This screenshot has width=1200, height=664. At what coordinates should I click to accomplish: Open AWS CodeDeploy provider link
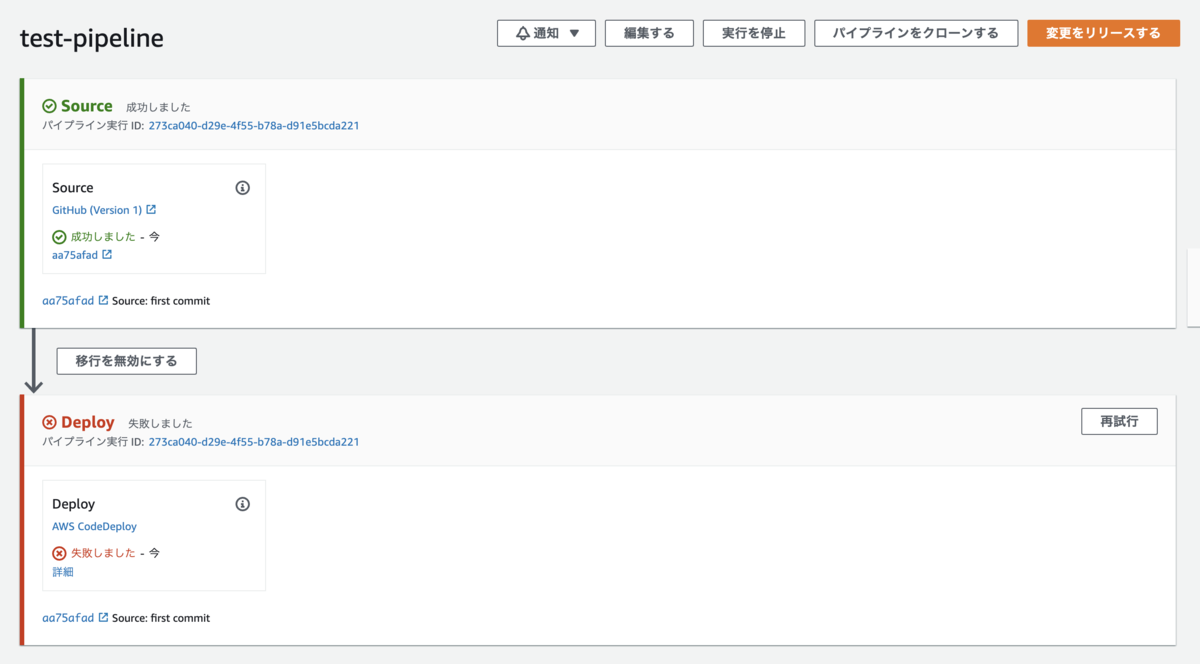94,526
